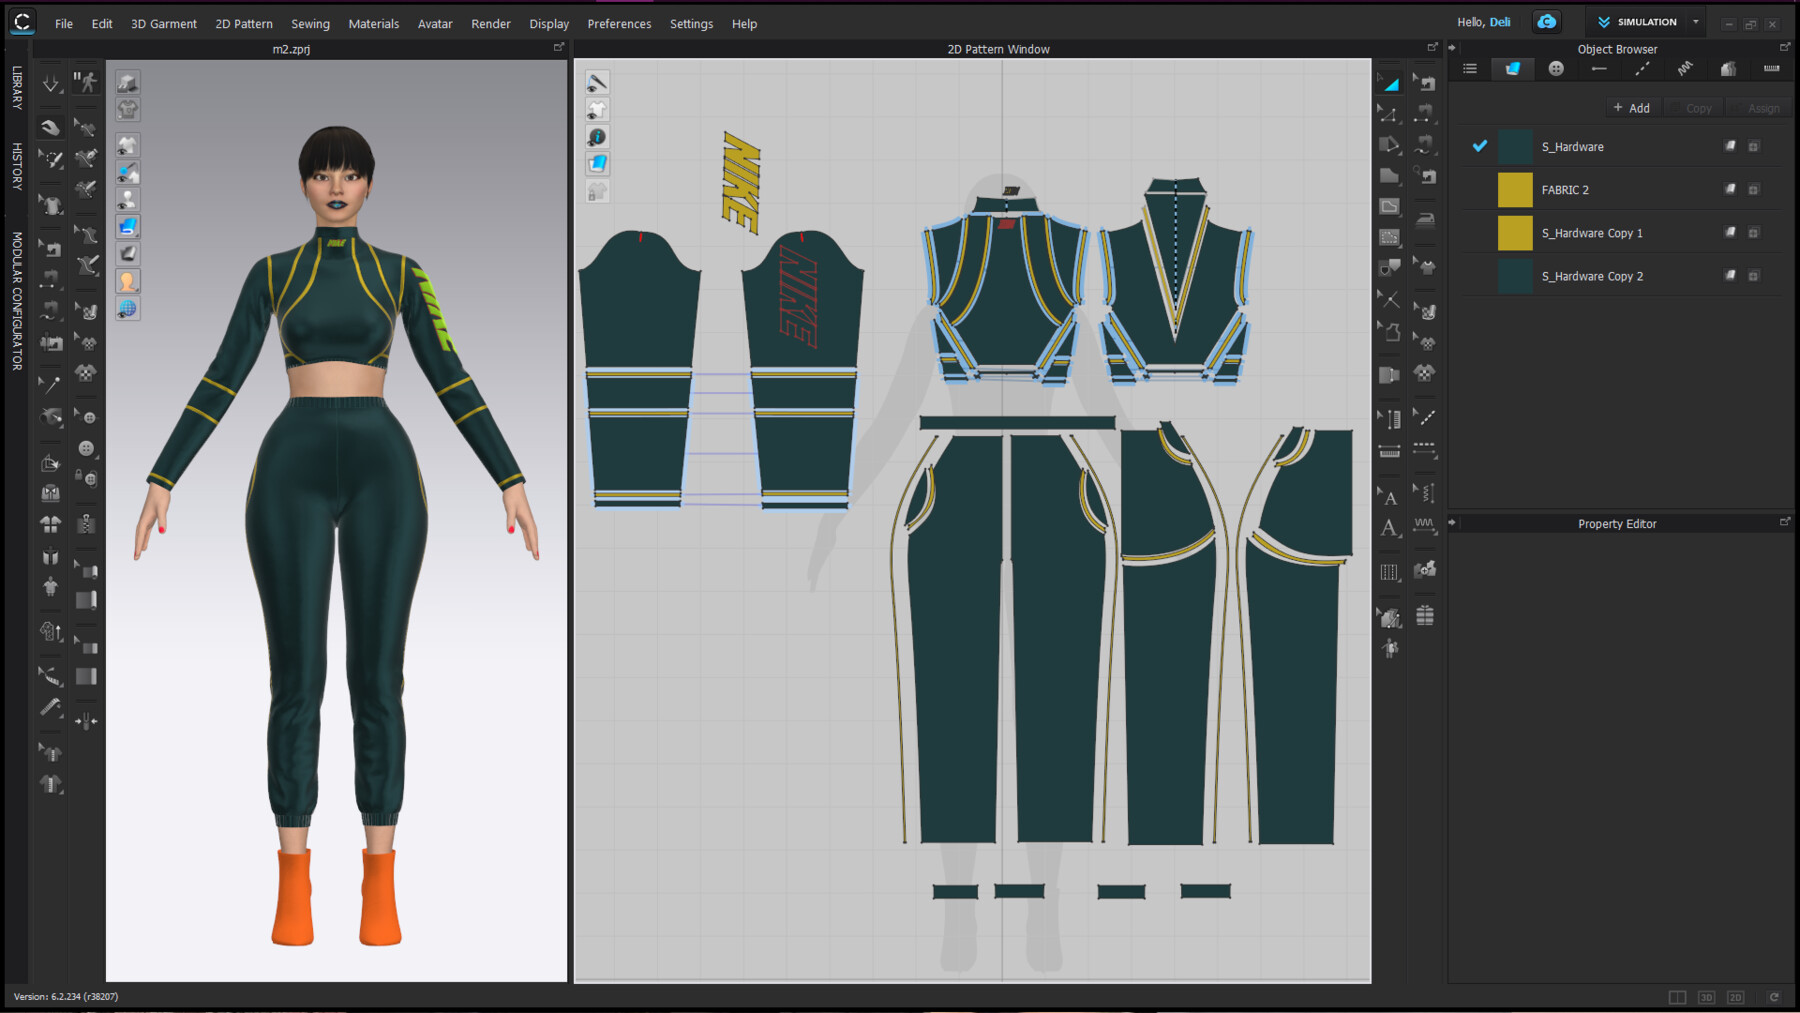This screenshot has width=1800, height=1013.
Task: Select the list view icon in Object Browser
Action: (1469, 68)
